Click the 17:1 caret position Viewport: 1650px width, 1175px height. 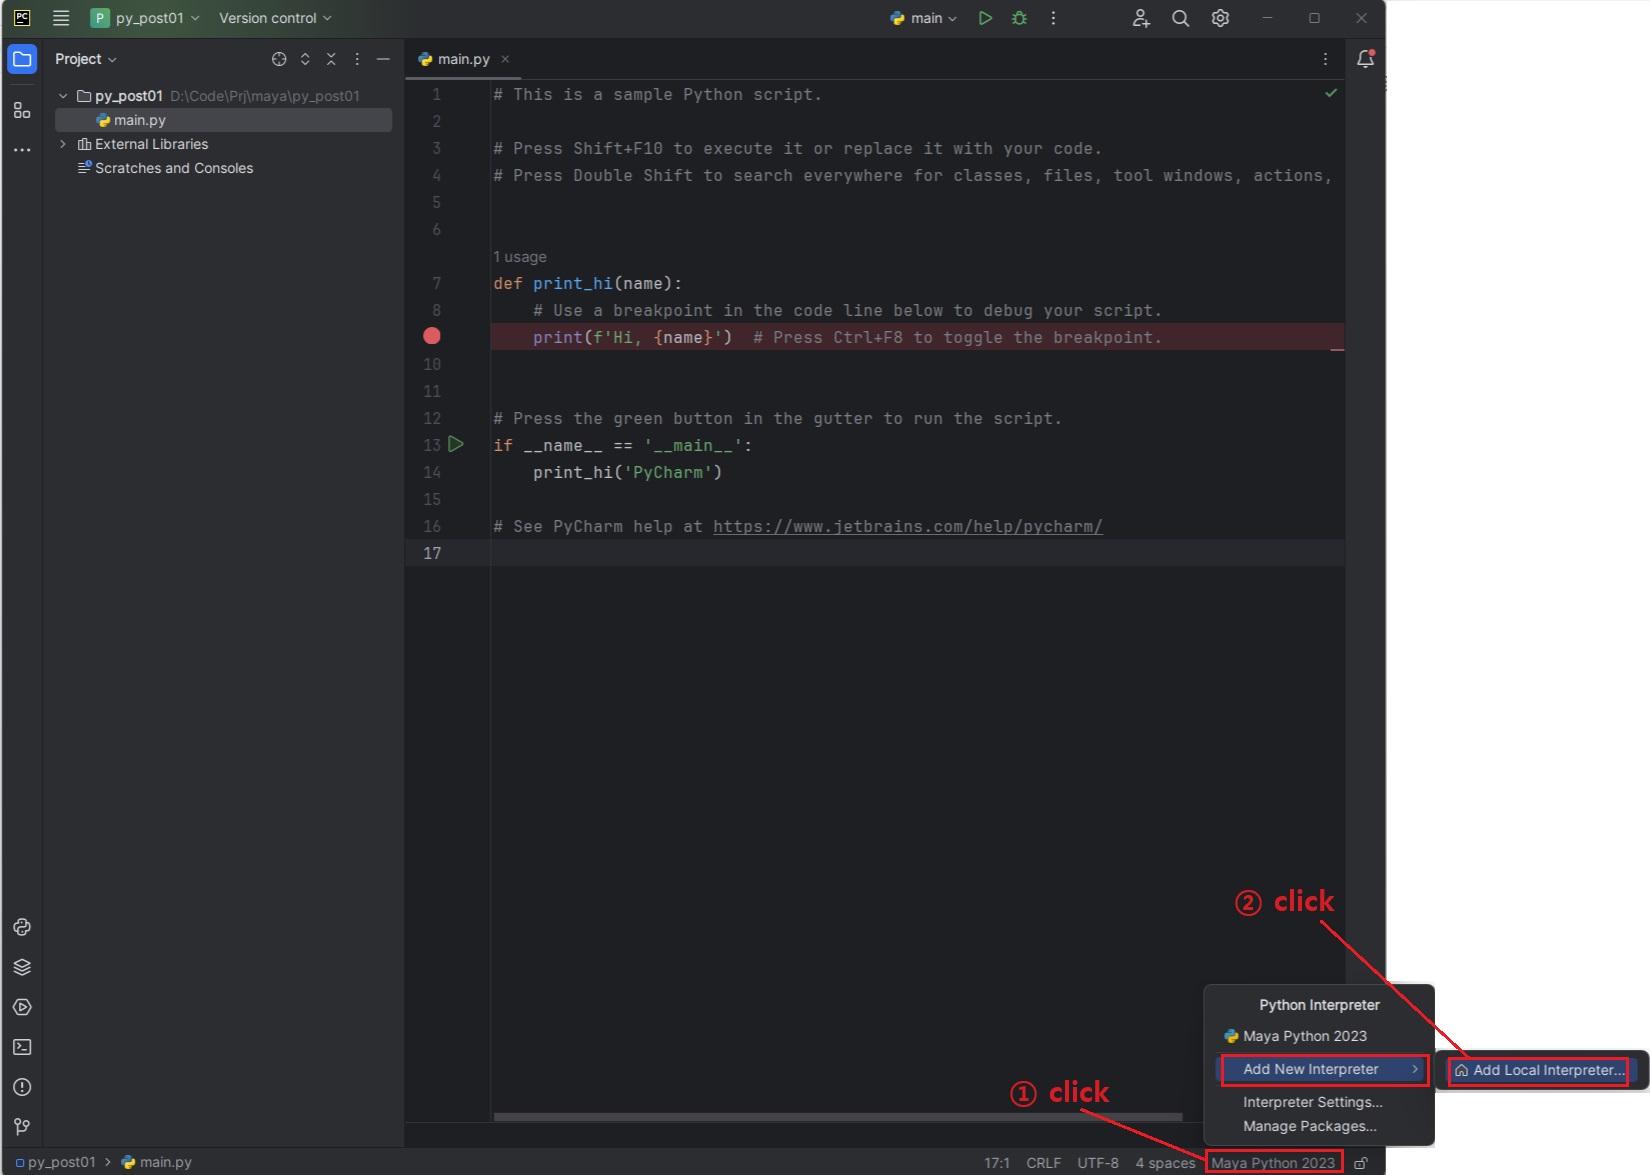997,1163
